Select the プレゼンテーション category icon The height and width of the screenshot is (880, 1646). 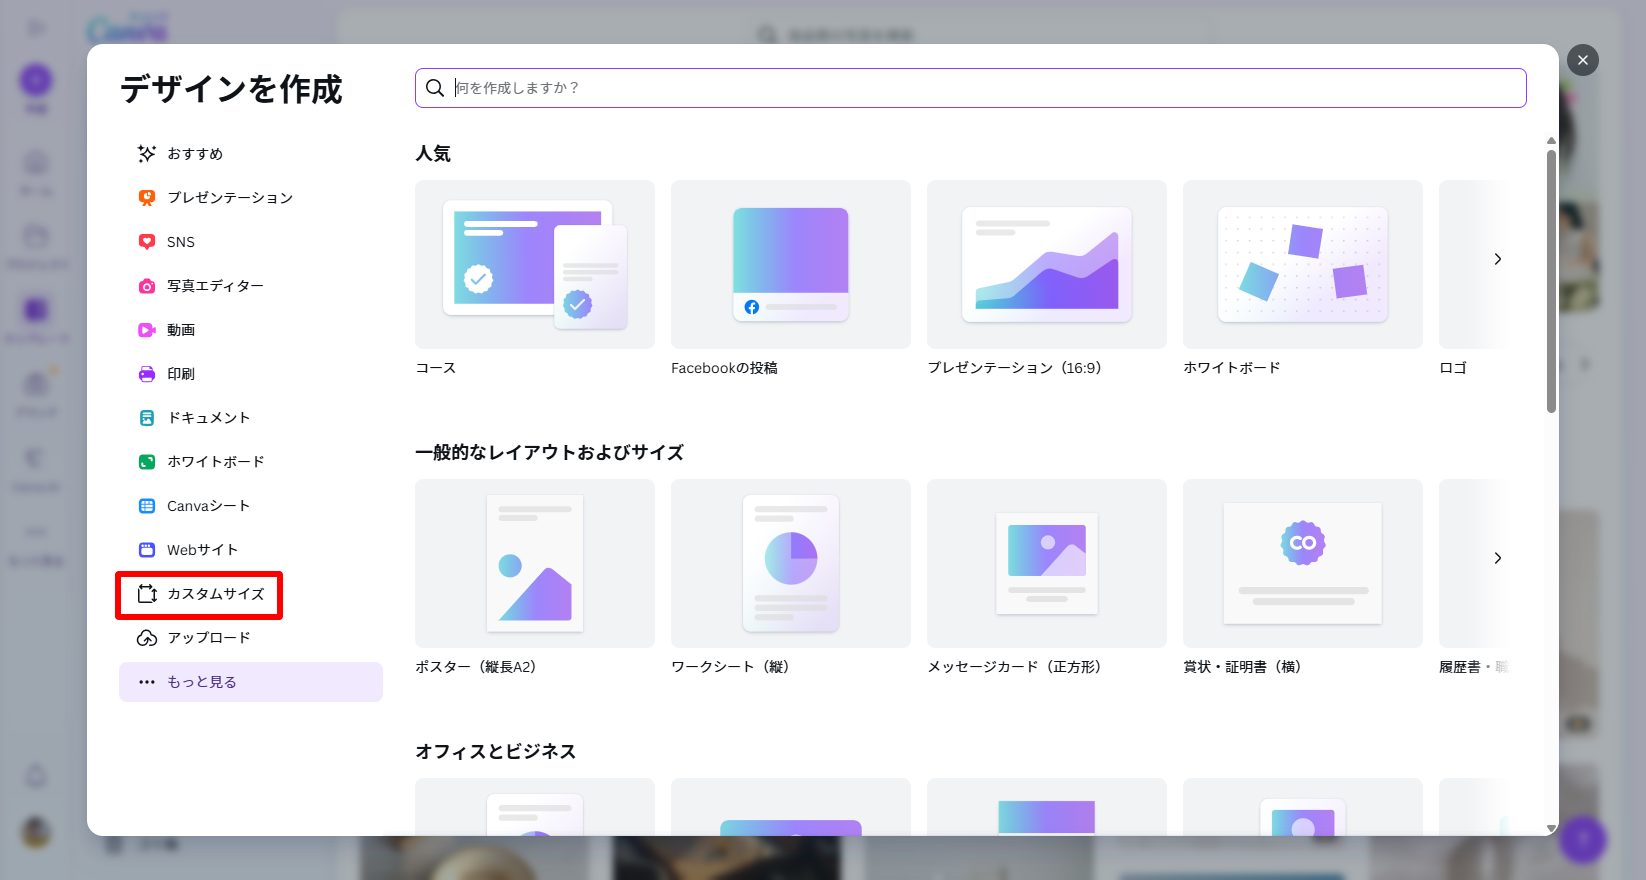tap(147, 198)
